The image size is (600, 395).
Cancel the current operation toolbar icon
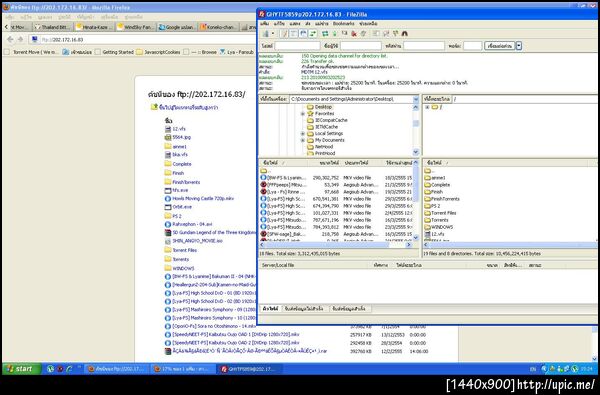tap(344, 34)
